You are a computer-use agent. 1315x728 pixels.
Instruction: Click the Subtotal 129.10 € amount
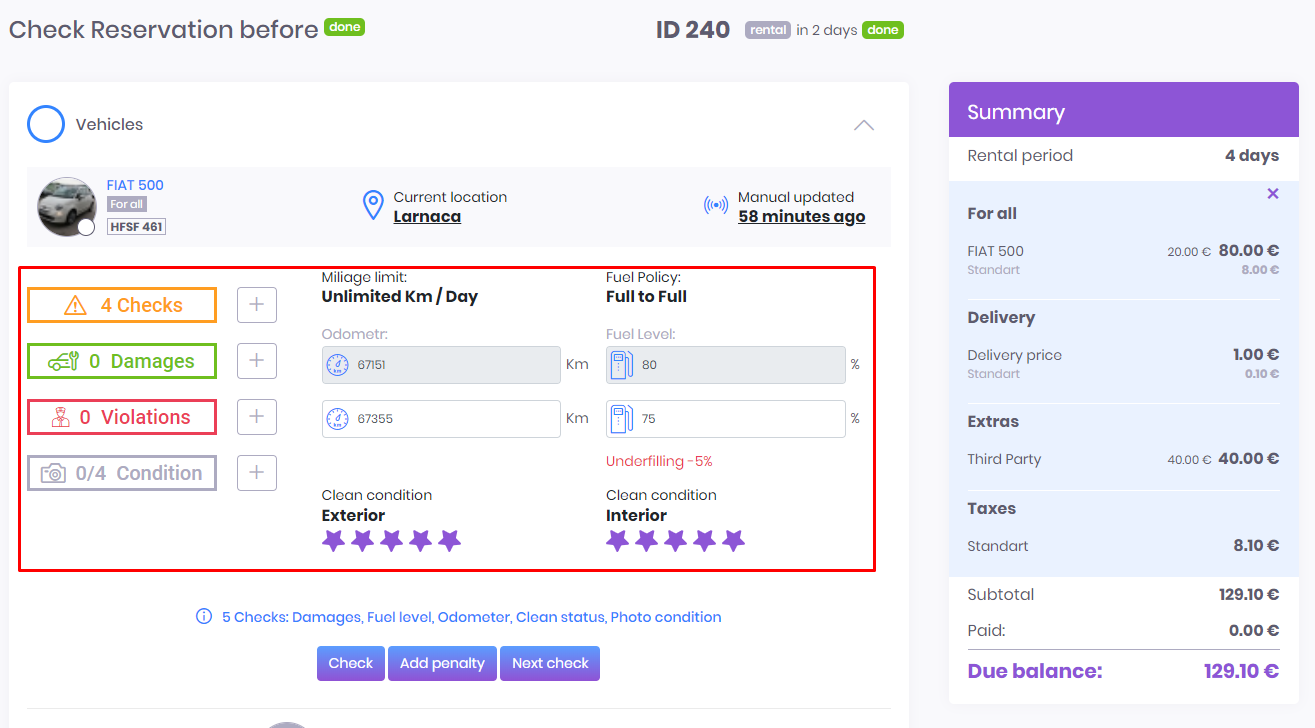[1249, 595]
